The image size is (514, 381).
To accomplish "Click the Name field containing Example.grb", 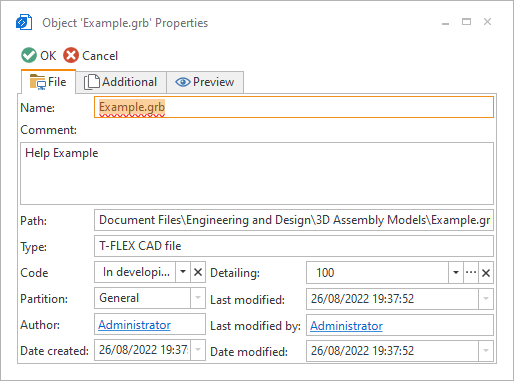I will (x=294, y=107).
